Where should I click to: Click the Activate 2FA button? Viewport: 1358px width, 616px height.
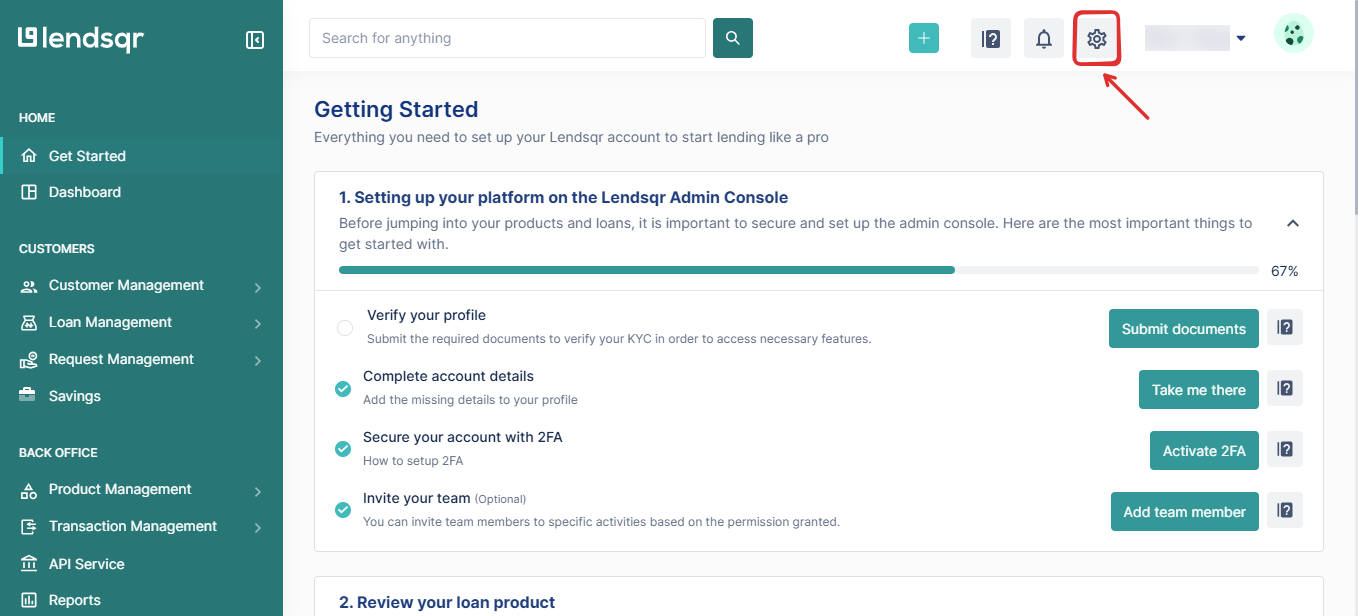(x=1204, y=450)
